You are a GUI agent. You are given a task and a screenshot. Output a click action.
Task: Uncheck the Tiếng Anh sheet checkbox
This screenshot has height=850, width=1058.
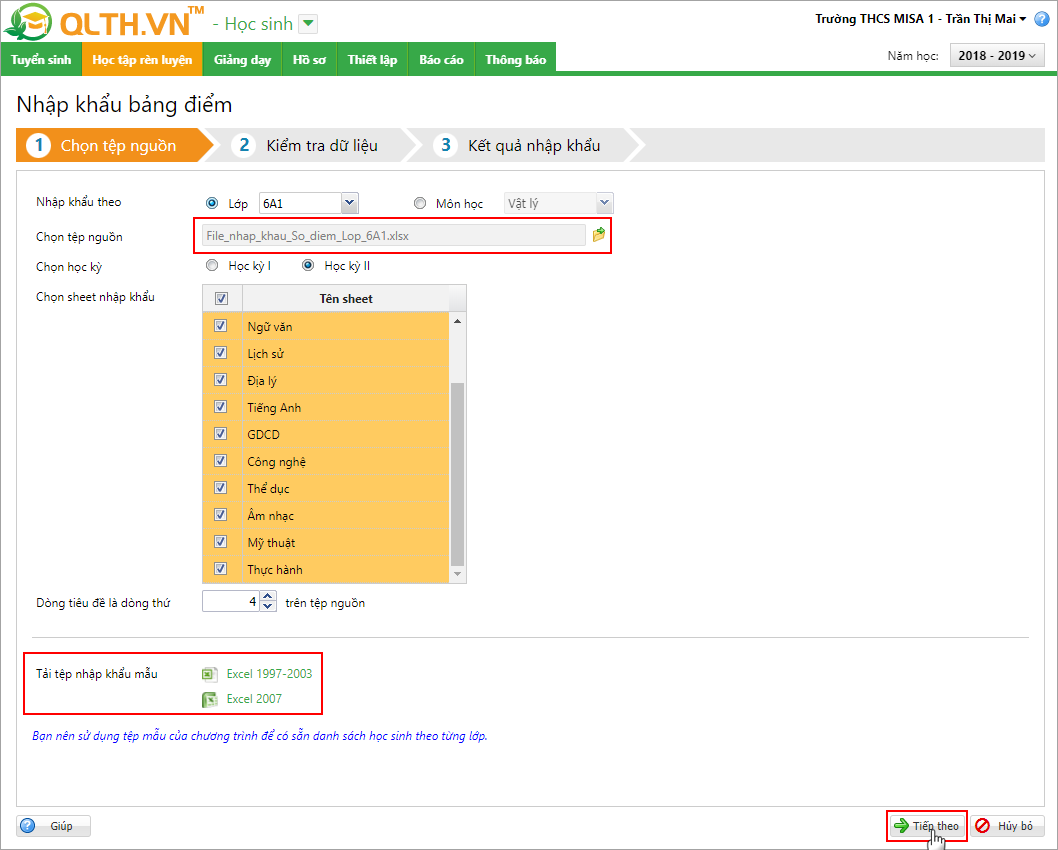tap(221, 407)
